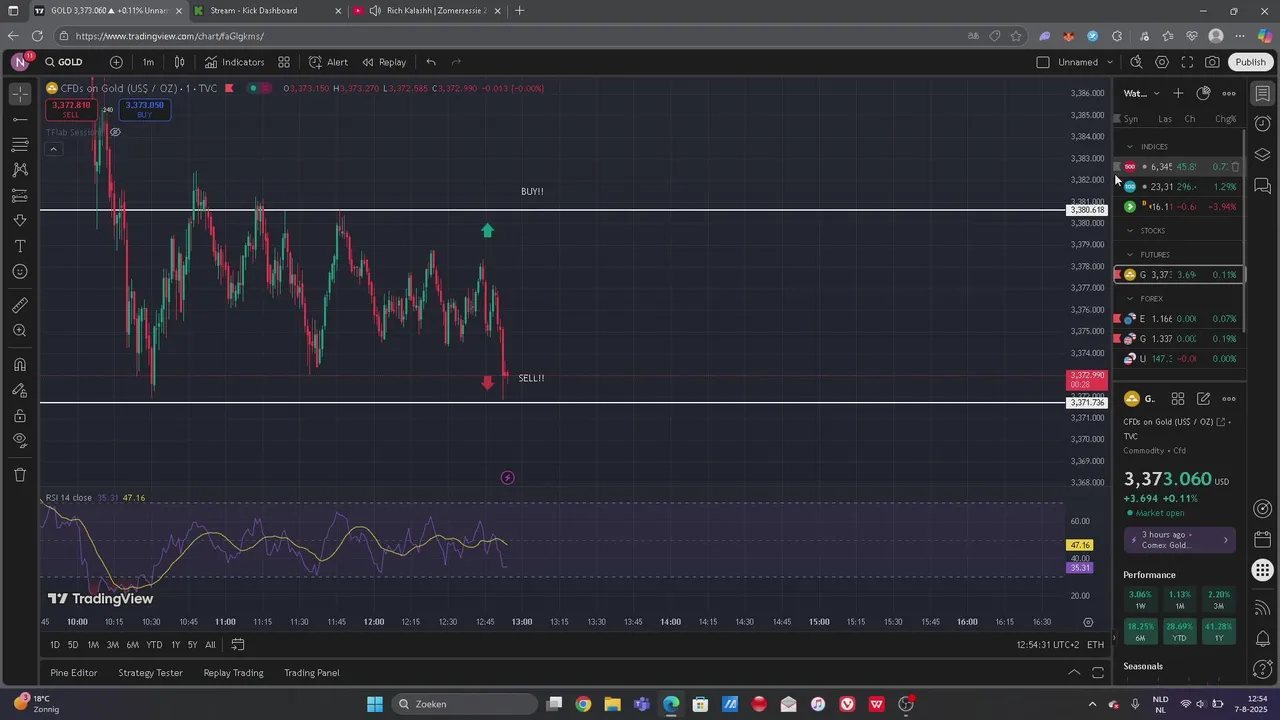Open watchlist advanced view pie icon
1280x720 pixels.
(x=1203, y=93)
